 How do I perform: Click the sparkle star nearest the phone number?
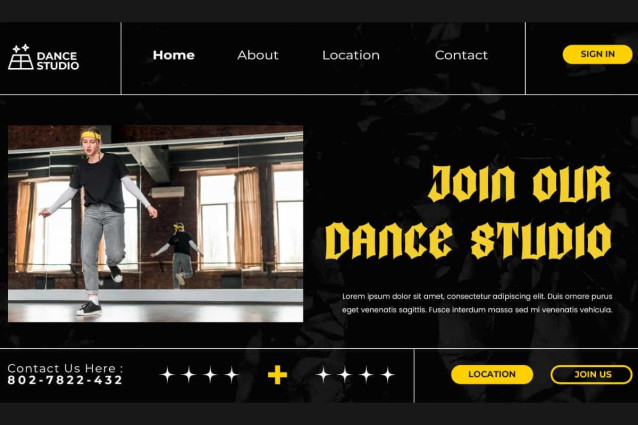[x=167, y=375]
